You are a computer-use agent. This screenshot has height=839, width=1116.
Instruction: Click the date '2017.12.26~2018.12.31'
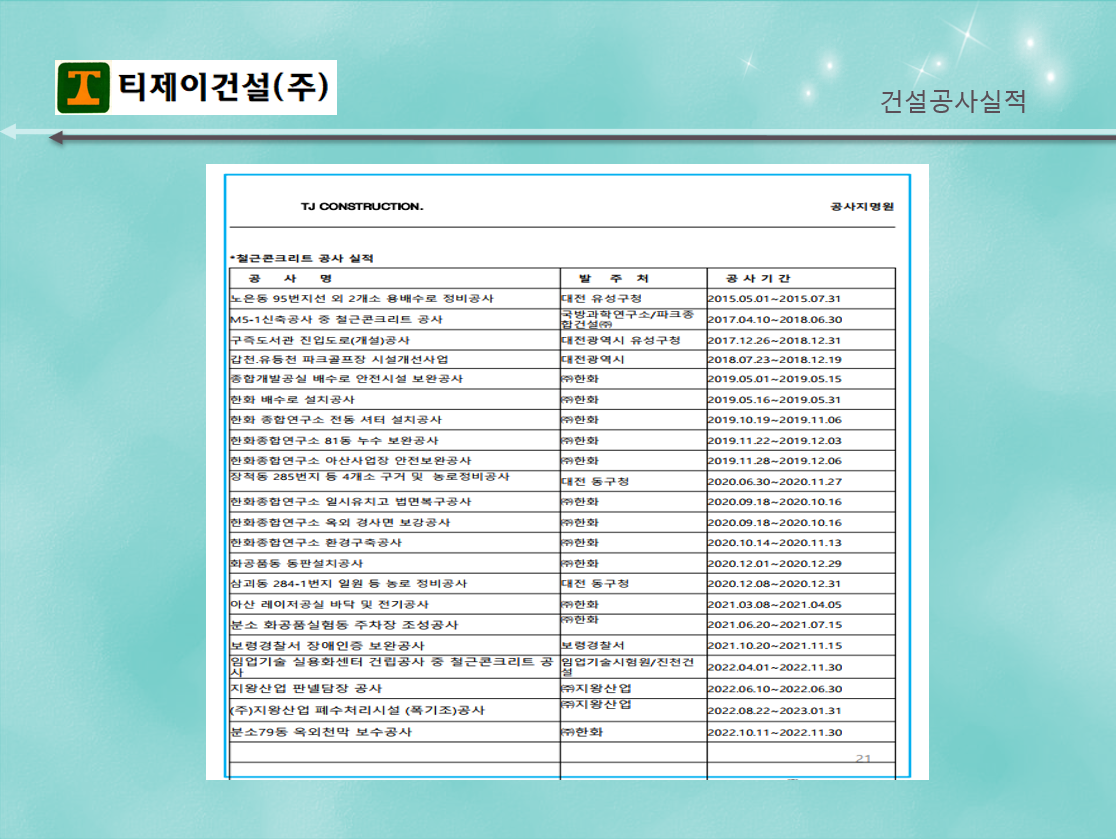tap(774, 340)
